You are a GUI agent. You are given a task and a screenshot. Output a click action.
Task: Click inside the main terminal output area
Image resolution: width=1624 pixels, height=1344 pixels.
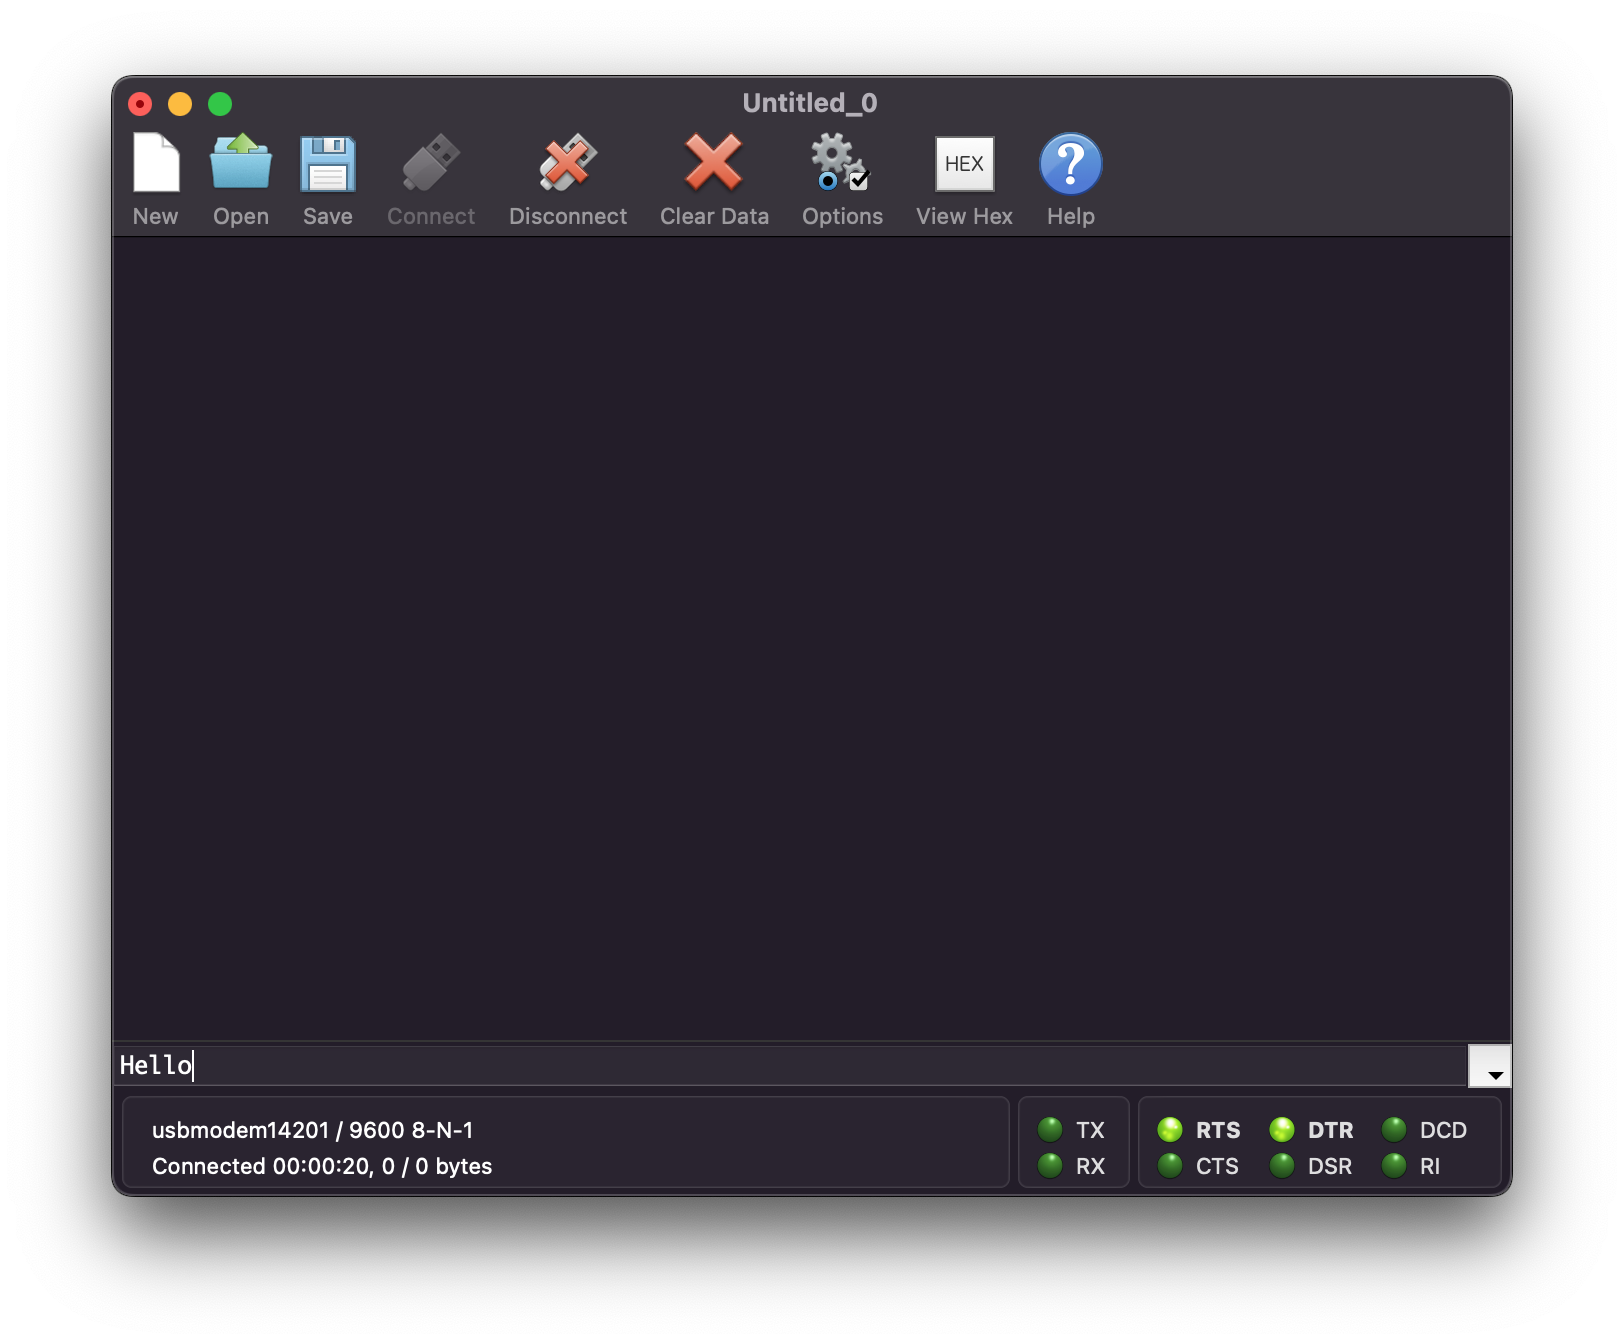[x=811, y=640]
